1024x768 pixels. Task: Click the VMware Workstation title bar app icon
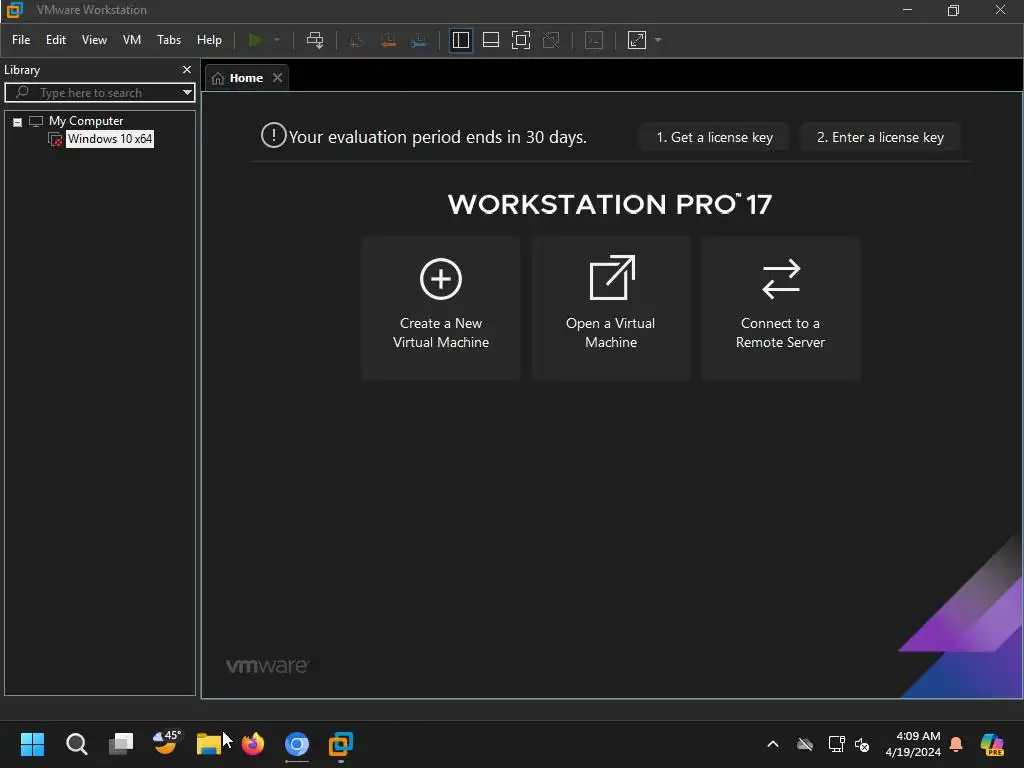tap(14, 10)
